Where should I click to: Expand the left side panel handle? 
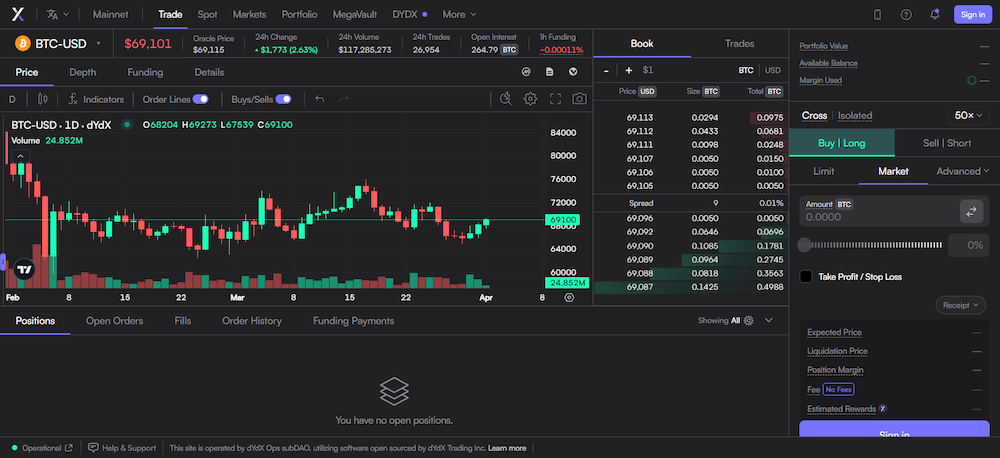click(x=3, y=262)
